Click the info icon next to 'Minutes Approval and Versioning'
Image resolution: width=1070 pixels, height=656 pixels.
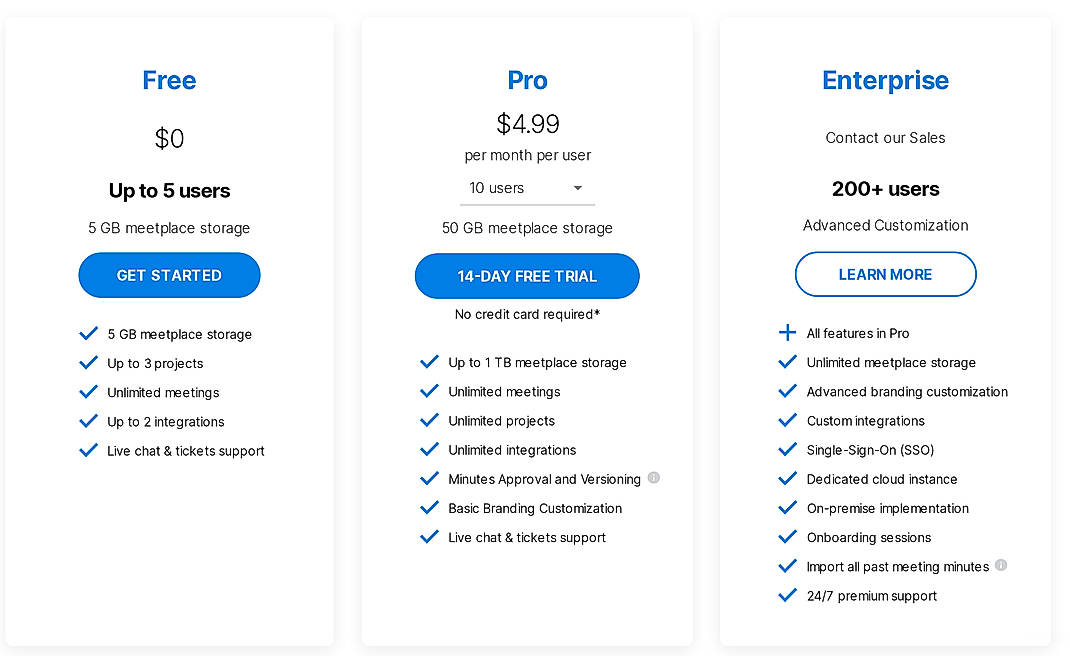654,479
